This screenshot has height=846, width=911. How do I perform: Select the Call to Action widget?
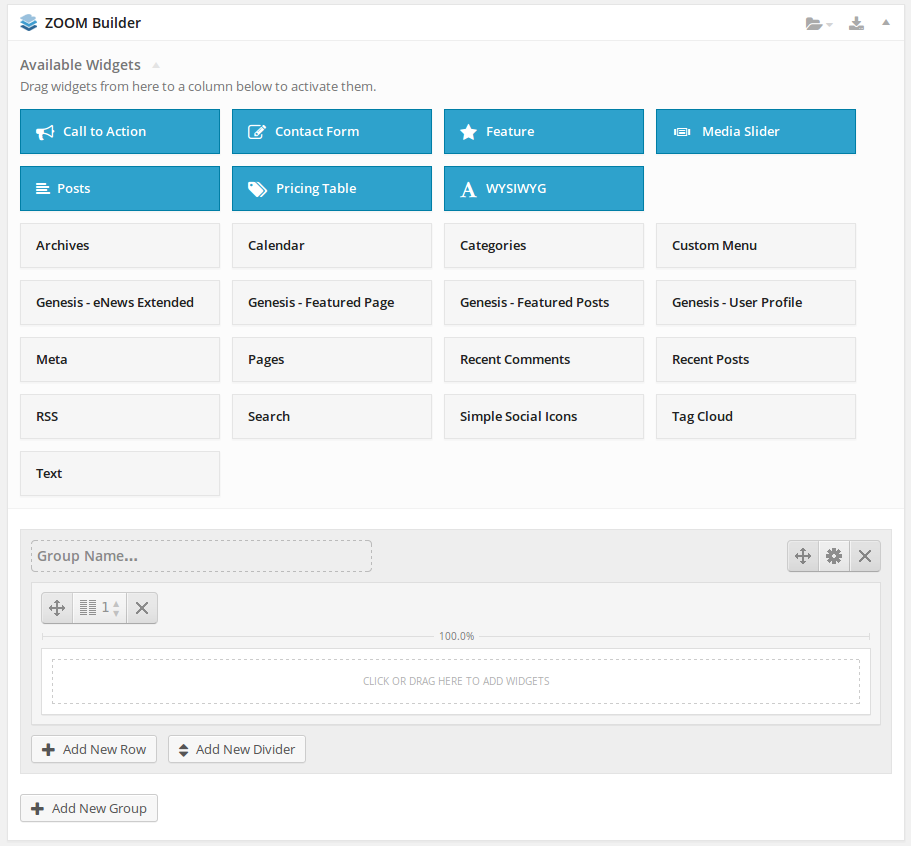click(x=120, y=131)
